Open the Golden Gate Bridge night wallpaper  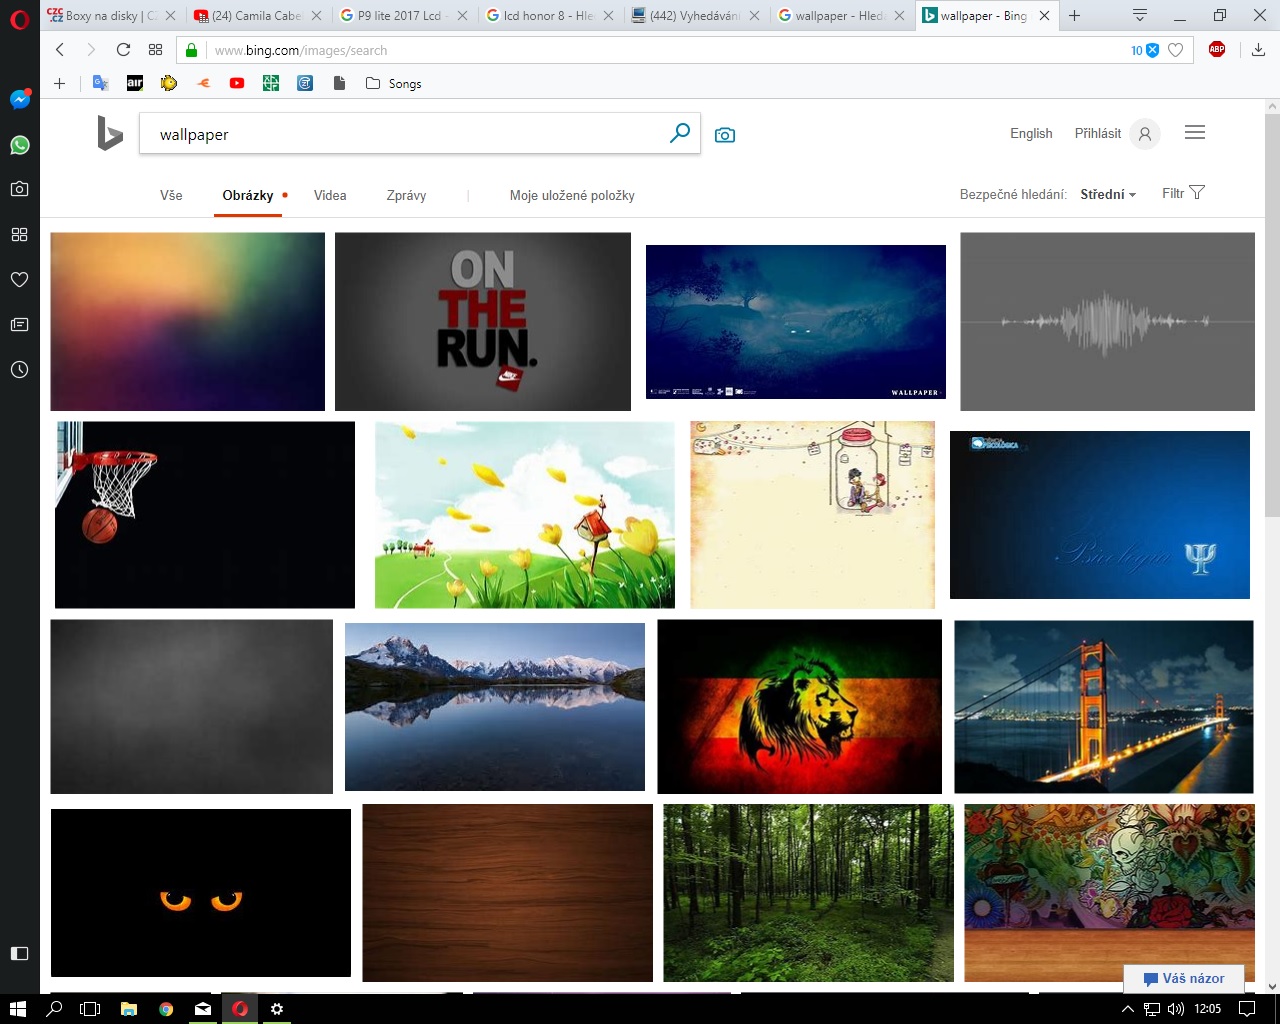(x=1104, y=707)
